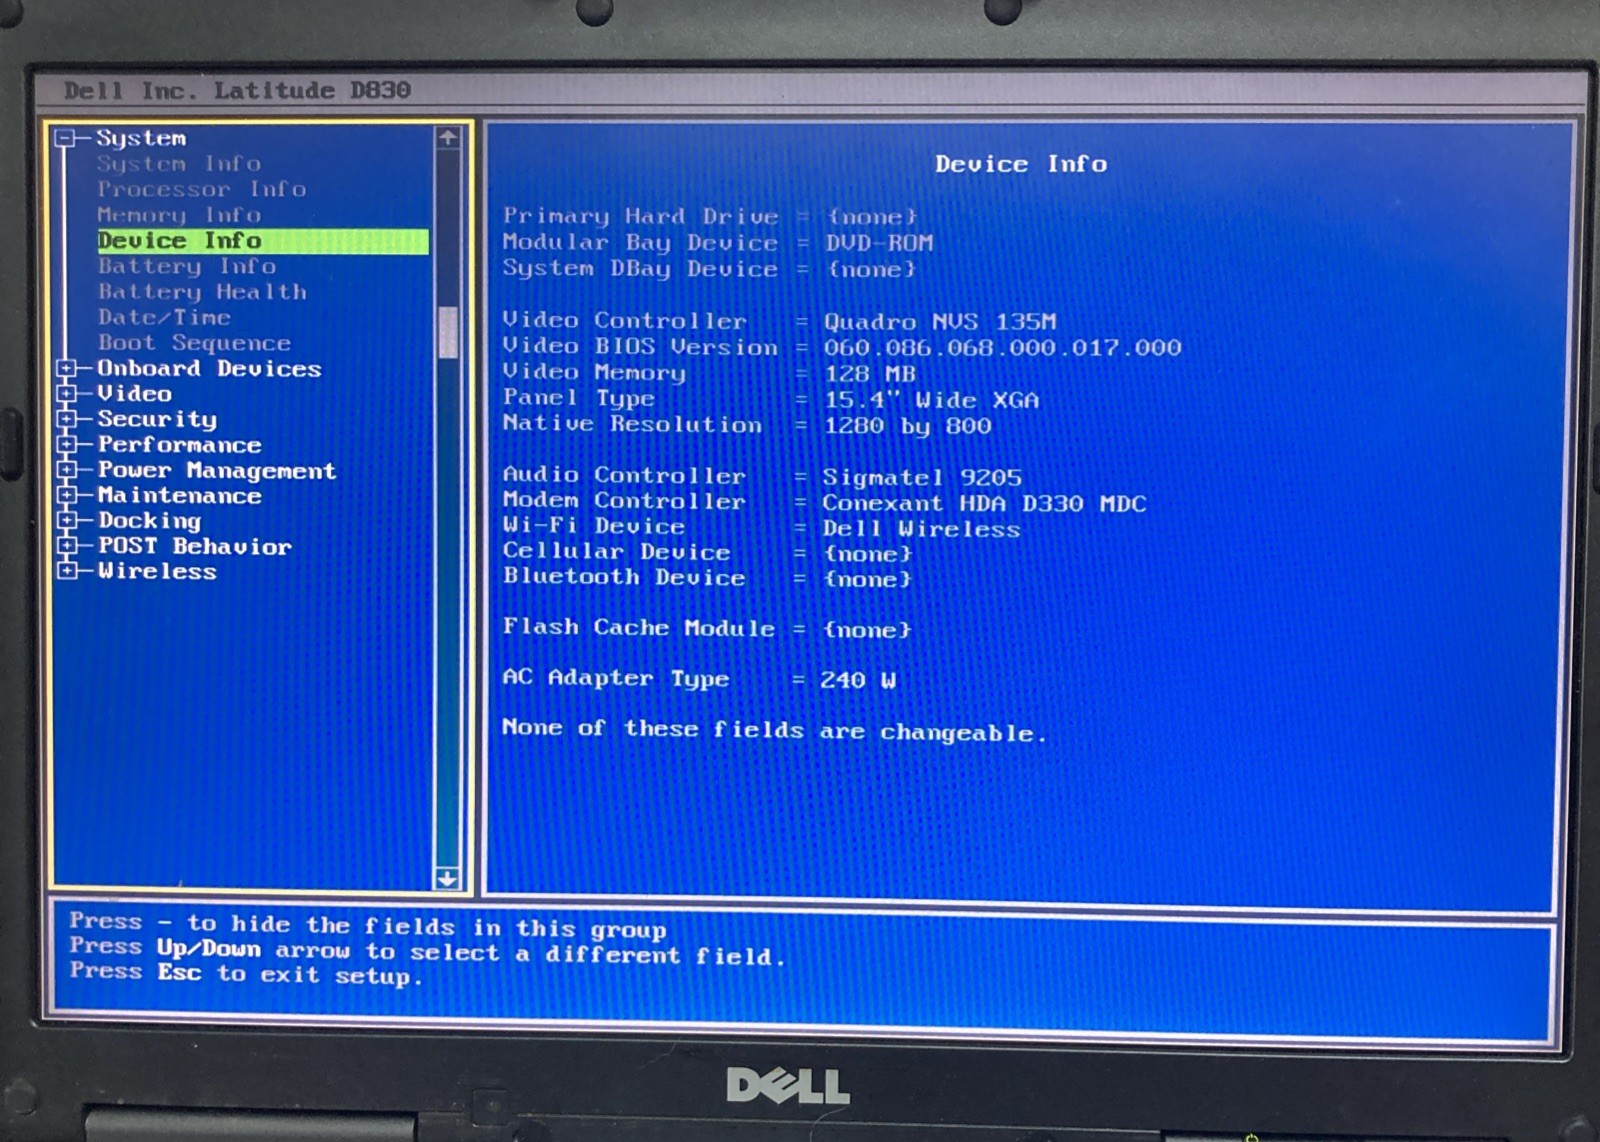Click the Bluetooth Device field label

[x=624, y=576]
